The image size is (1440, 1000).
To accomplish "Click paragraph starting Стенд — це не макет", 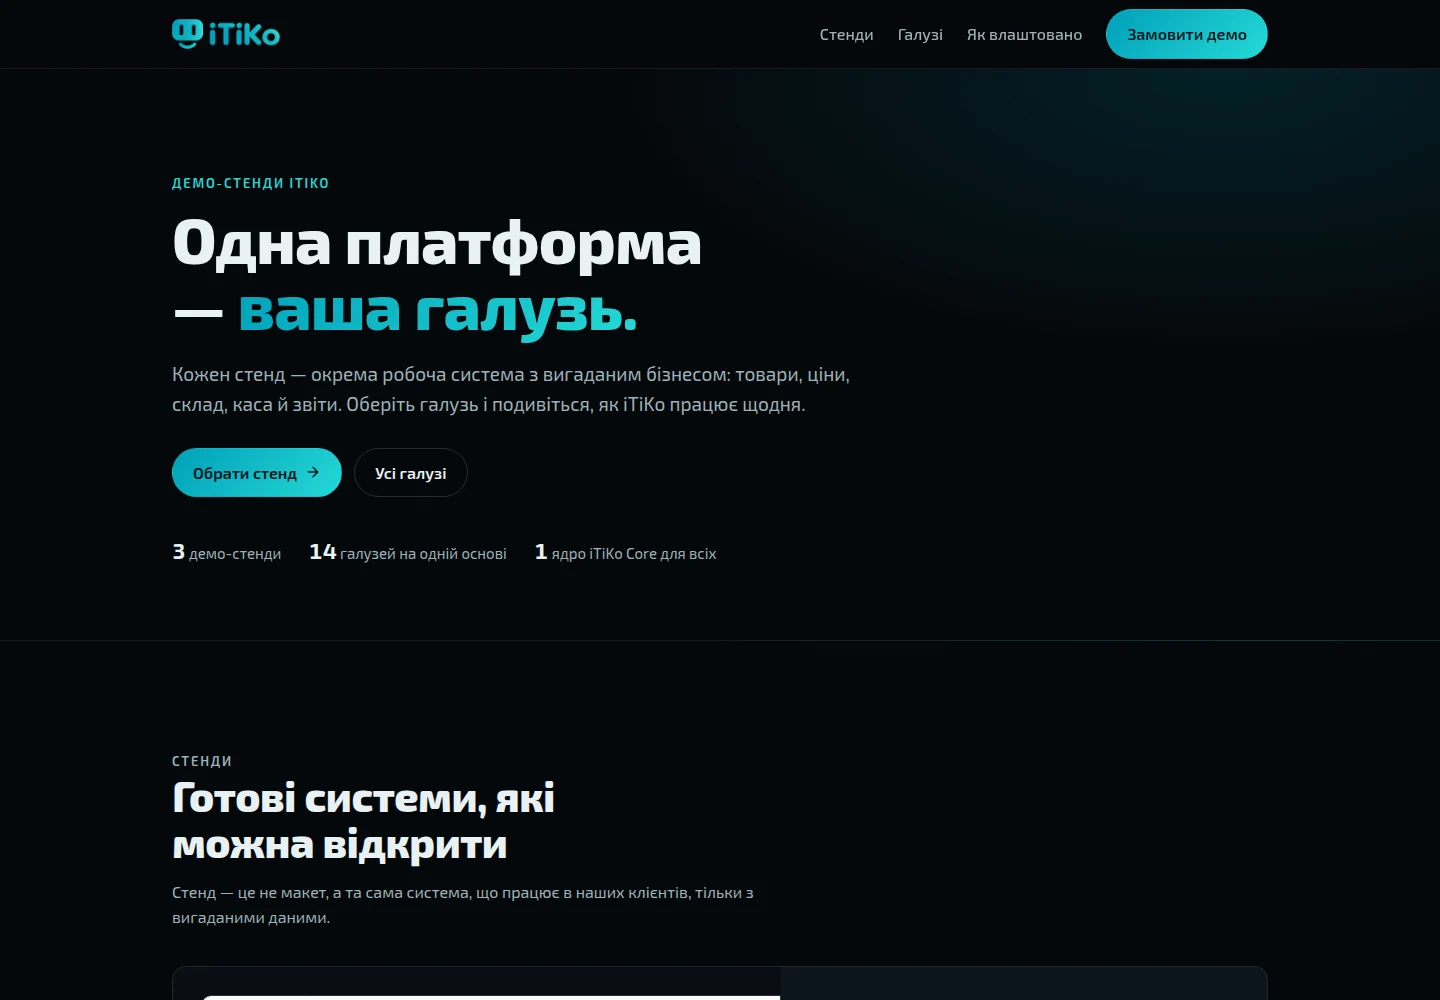I will click(463, 905).
